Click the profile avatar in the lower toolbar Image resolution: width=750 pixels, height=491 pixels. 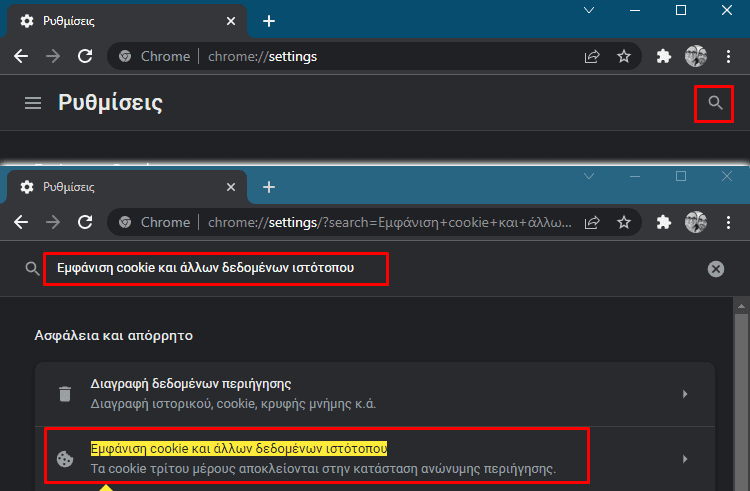(x=695, y=222)
